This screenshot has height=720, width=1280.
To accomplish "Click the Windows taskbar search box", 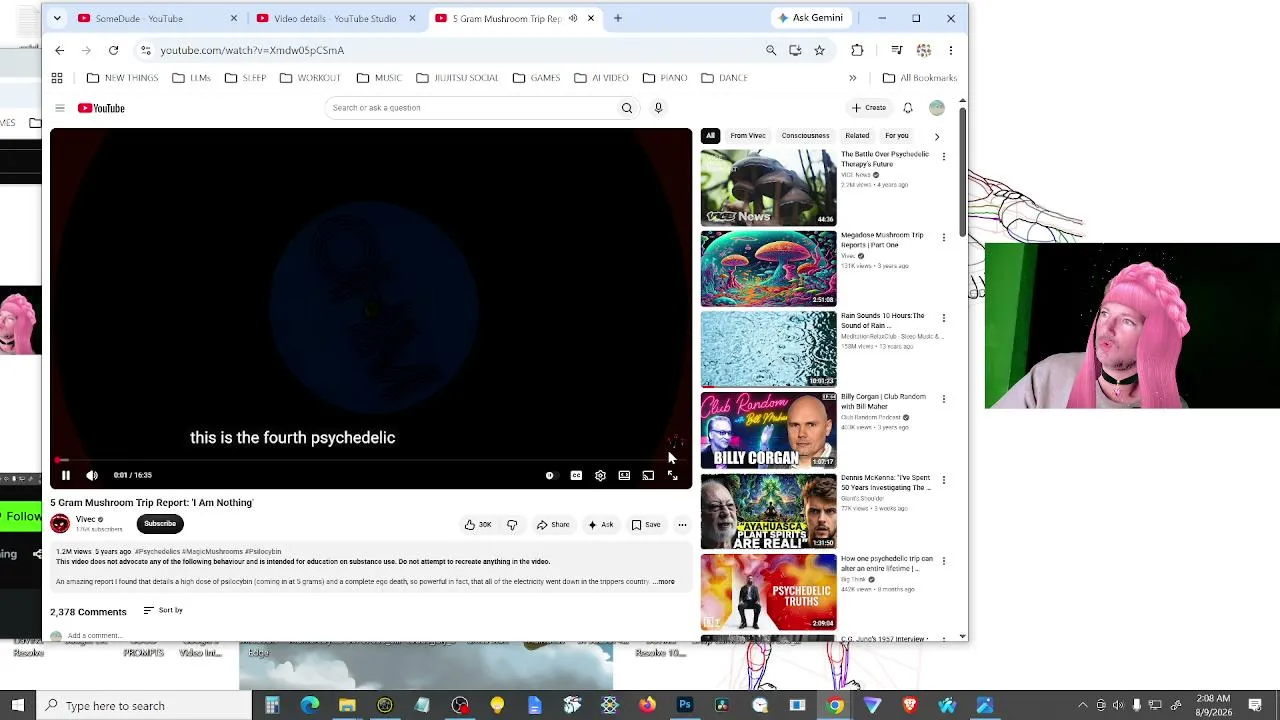I will [x=143, y=706].
